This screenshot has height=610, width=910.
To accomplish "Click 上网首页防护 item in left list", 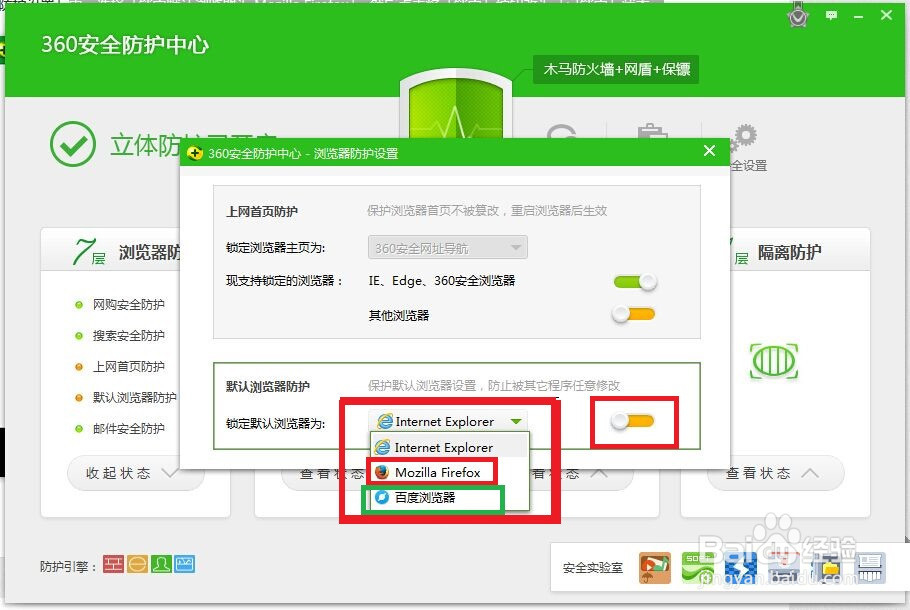I will pyautogui.click(x=128, y=367).
